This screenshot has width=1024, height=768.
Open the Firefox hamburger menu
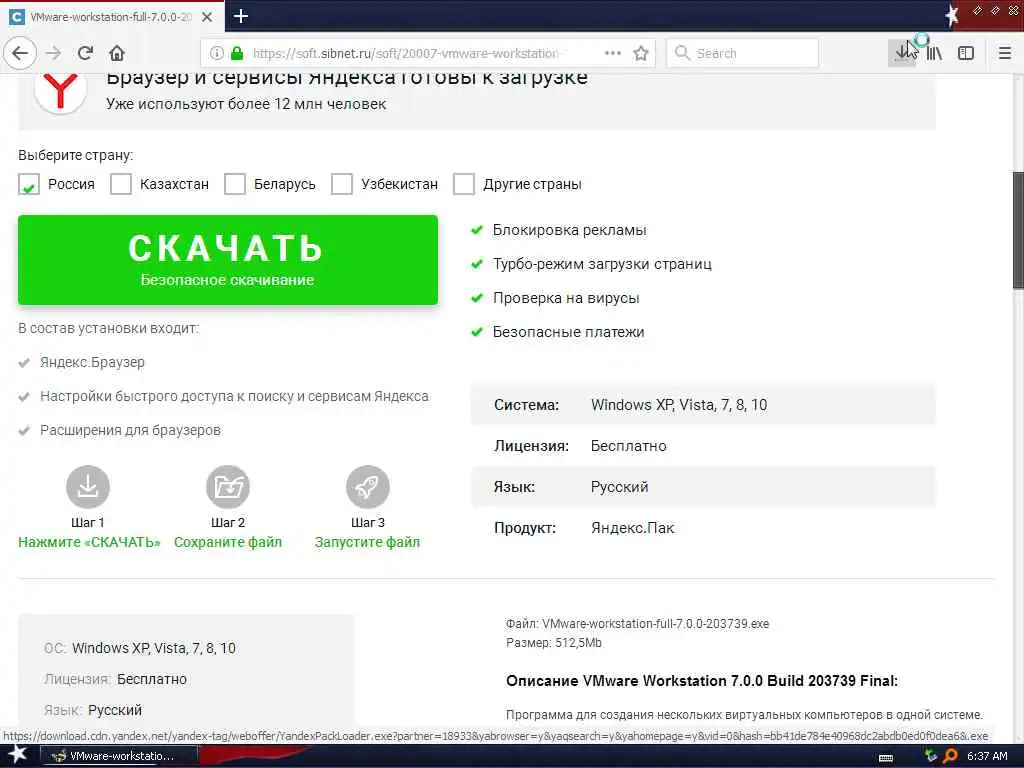1005,53
